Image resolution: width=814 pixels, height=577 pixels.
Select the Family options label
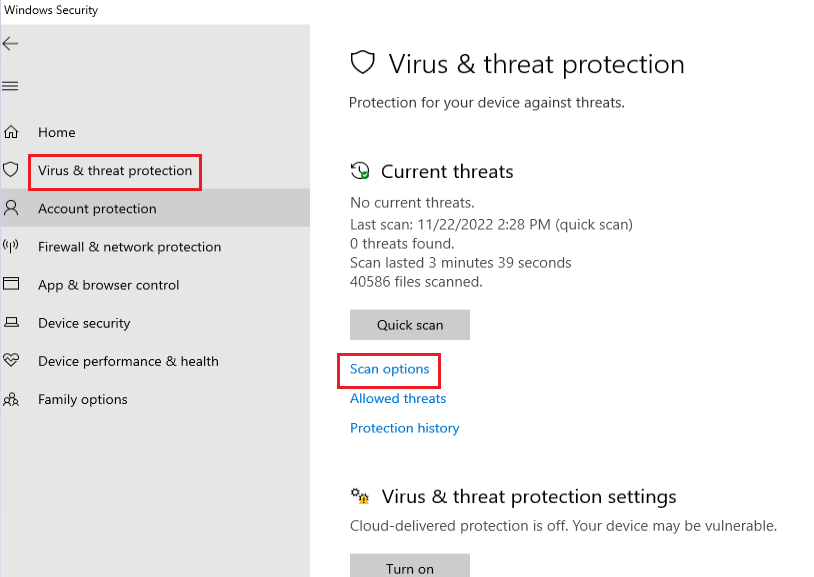pyautogui.click(x=83, y=399)
